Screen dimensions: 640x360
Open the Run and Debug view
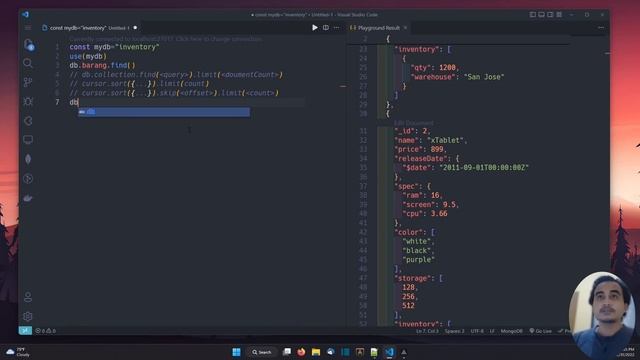[x=28, y=101]
